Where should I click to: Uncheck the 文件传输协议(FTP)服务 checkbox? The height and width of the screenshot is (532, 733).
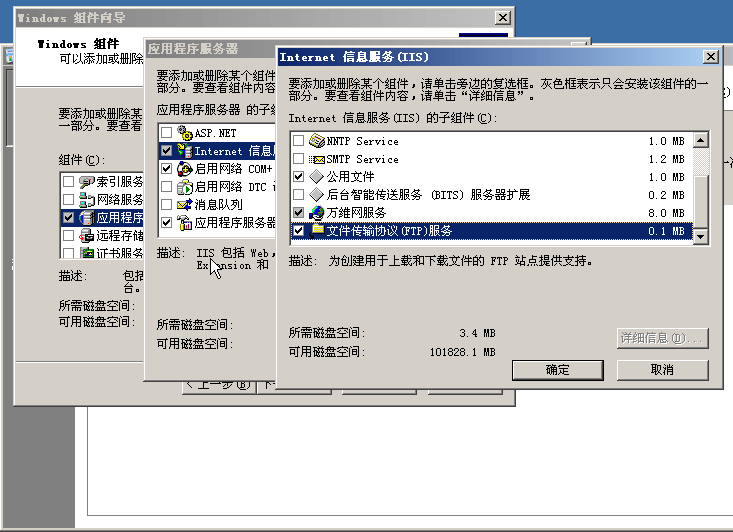(298, 230)
